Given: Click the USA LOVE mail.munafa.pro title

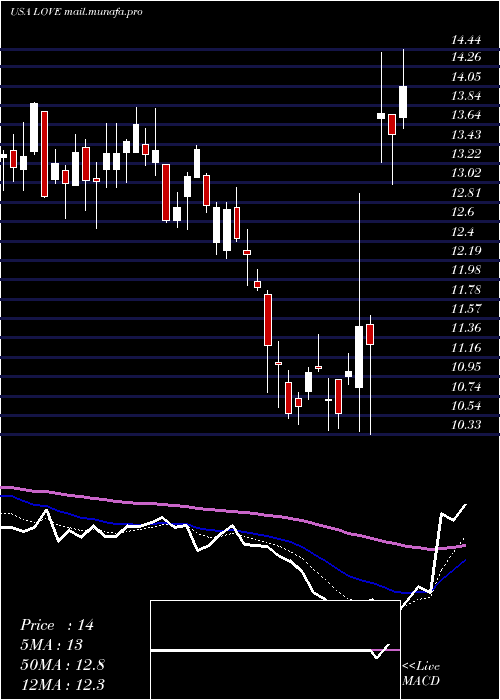Looking at the screenshot, I should tap(76, 12).
